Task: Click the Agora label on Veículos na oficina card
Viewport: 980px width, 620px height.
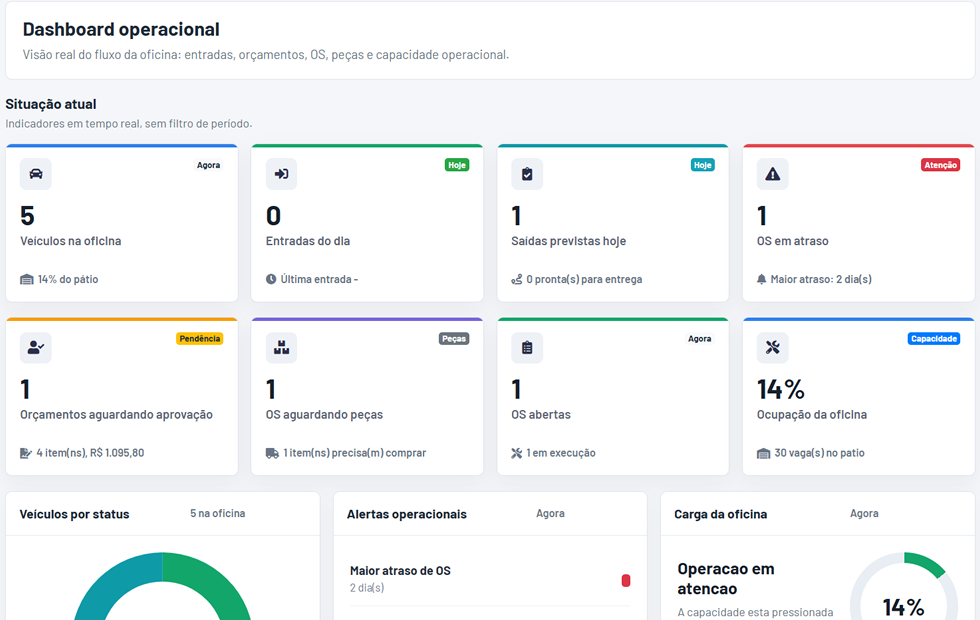Action: [208, 165]
